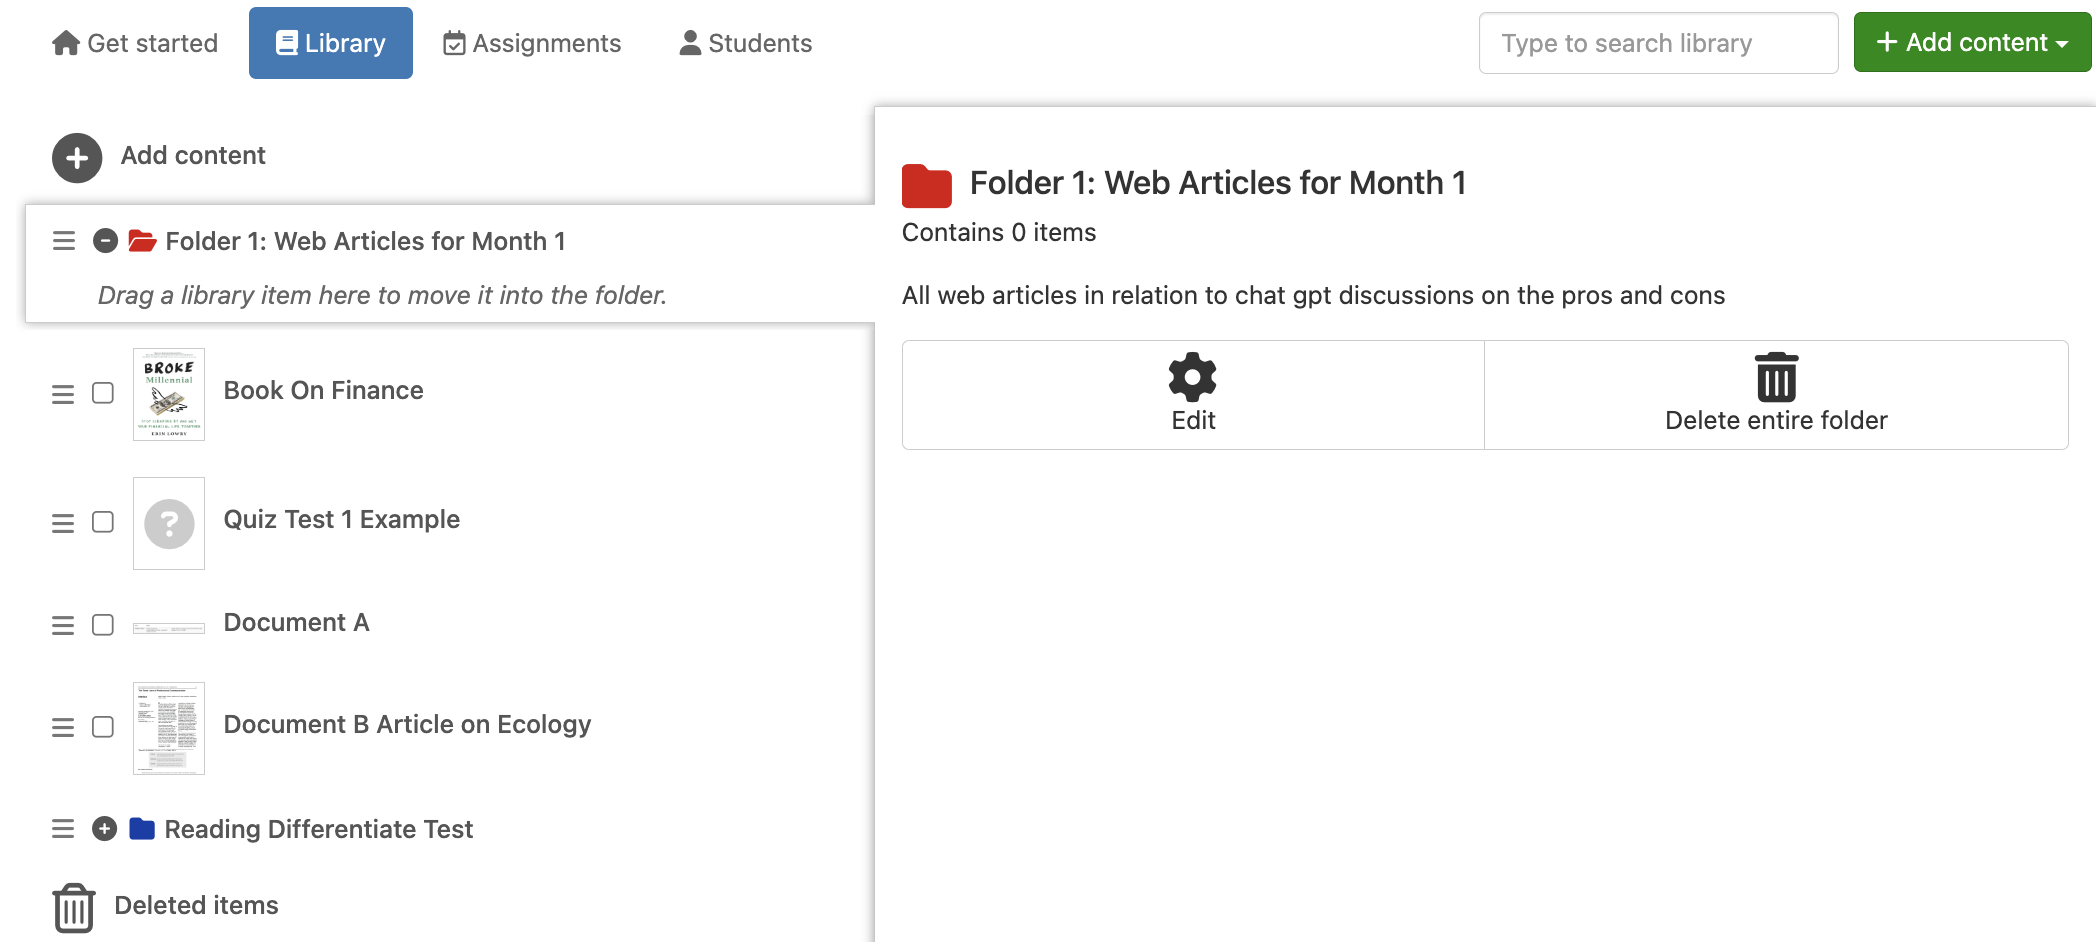Click drag handle beside Book On Finance
The width and height of the screenshot is (2096, 942).
(x=63, y=394)
